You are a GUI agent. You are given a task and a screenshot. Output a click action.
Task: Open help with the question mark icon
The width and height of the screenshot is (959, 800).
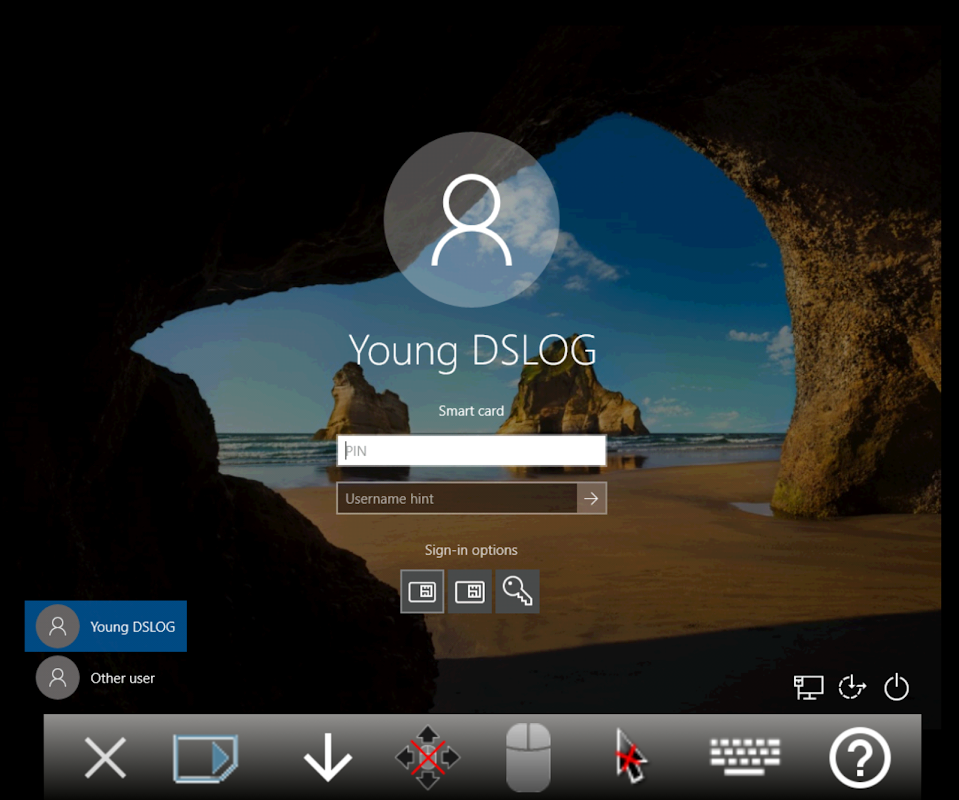pyautogui.click(x=860, y=758)
